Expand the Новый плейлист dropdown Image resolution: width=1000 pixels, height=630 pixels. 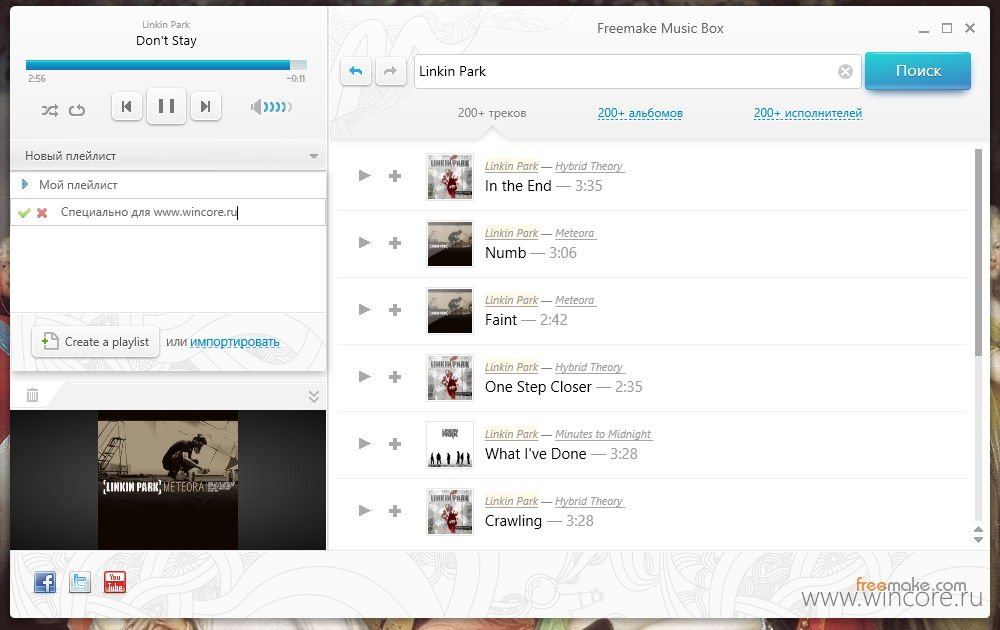pyautogui.click(x=313, y=156)
